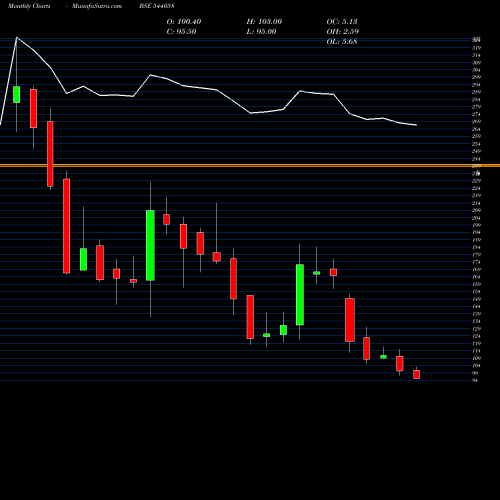Click the "OL: 5.68" reading
This screenshot has height=500, width=500.
click(342, 42)
